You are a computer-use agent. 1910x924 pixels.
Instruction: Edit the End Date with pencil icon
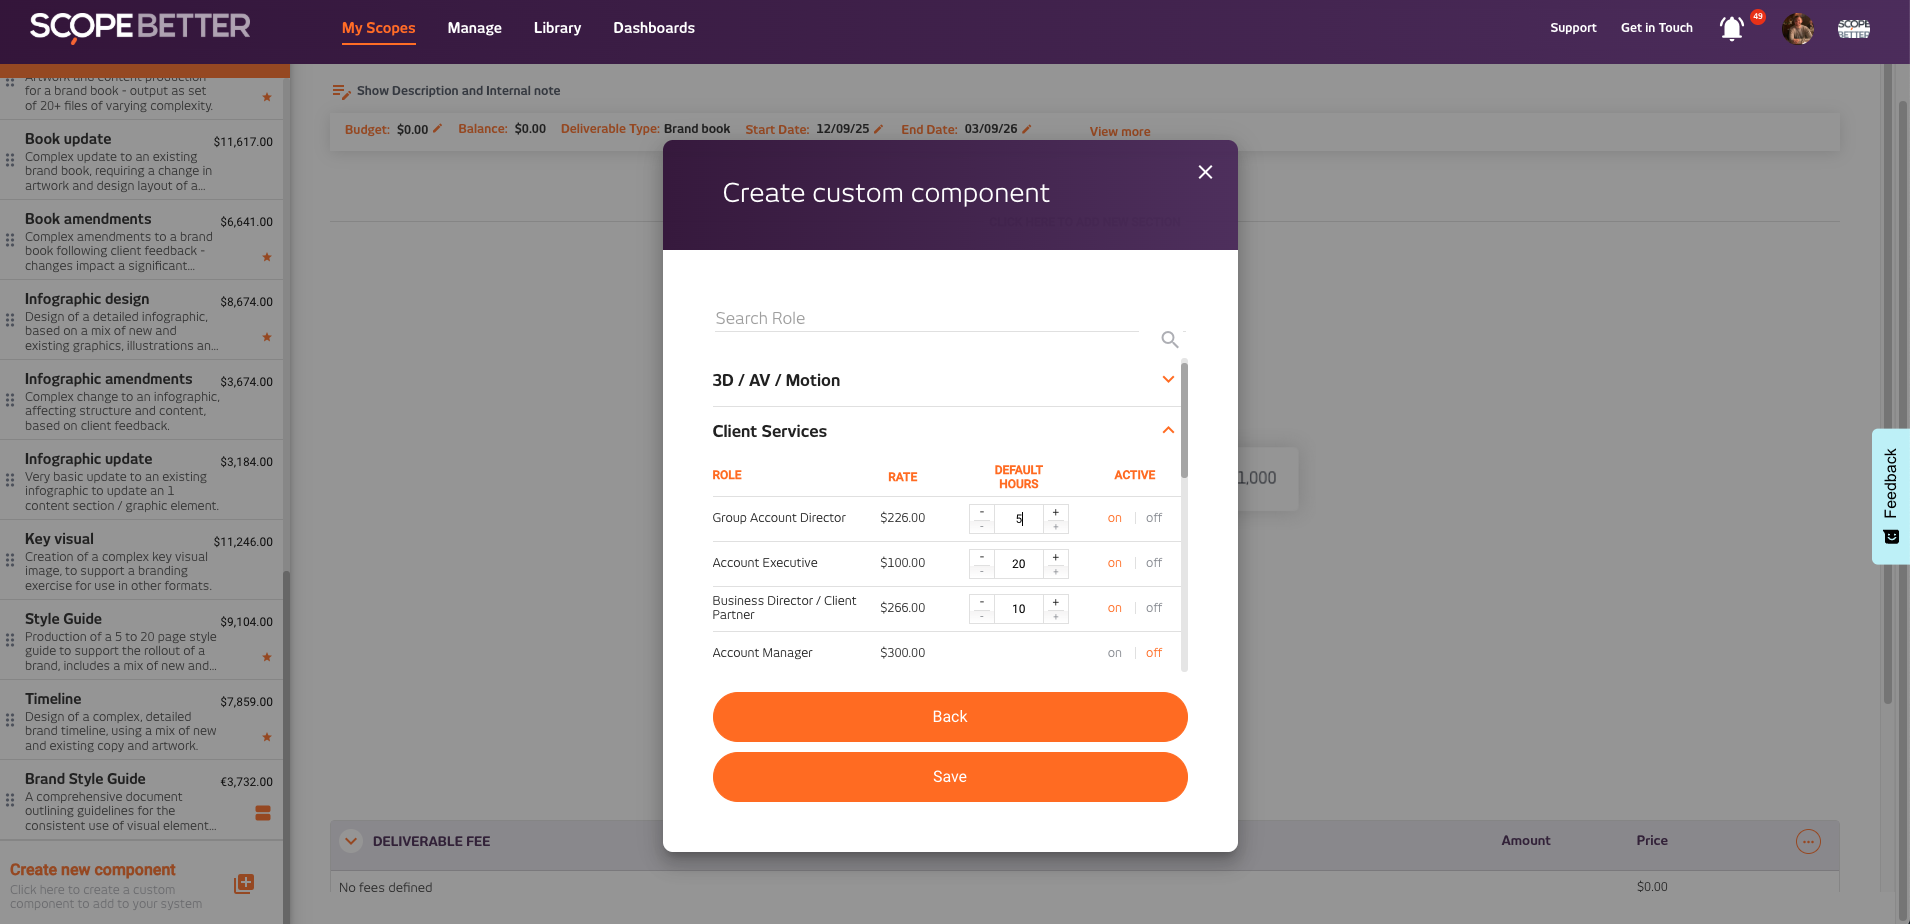(x=1027, y=129)
